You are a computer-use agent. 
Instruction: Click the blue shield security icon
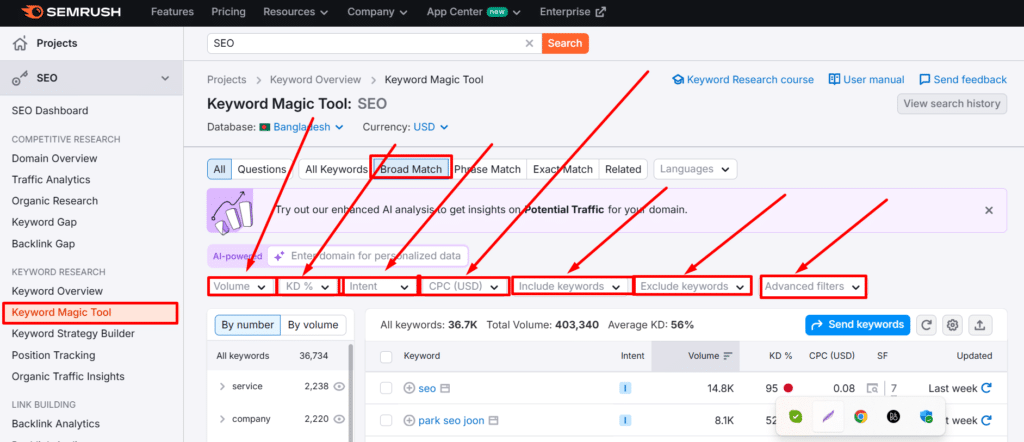[x=926, y=417]
